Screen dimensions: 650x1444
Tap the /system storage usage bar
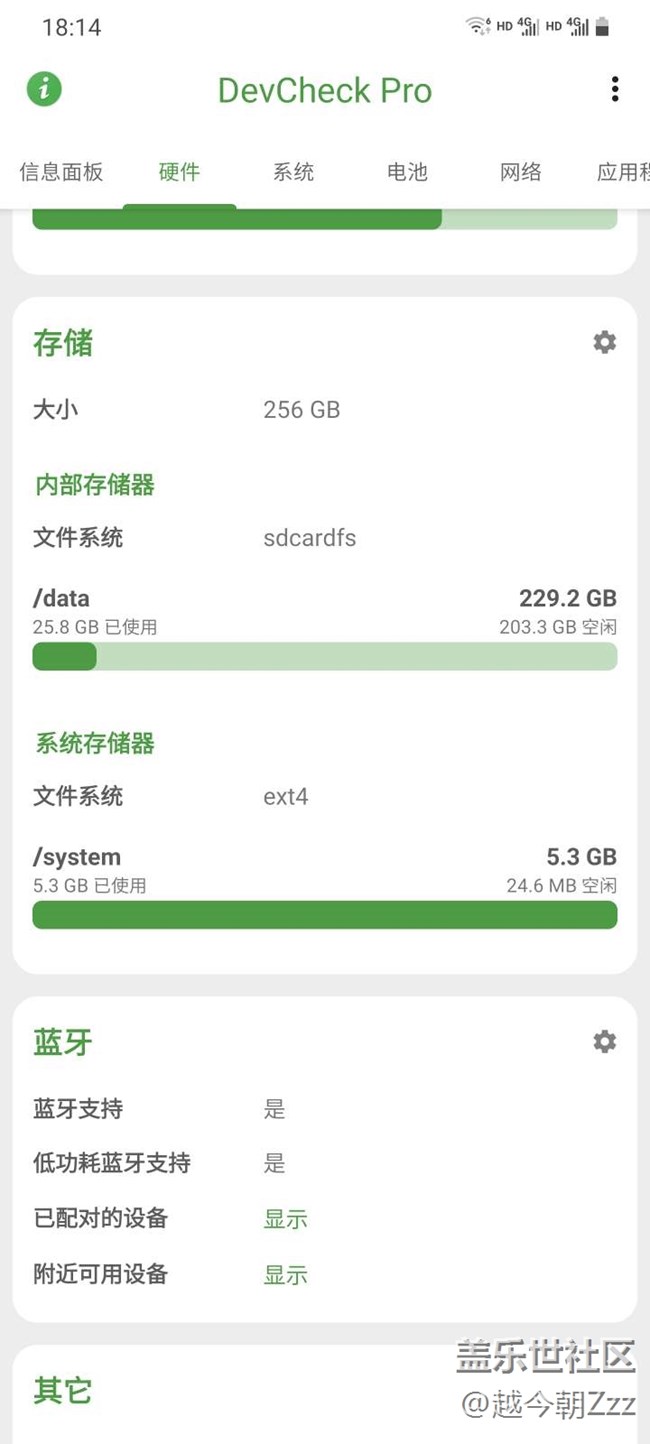click(324, 915)
